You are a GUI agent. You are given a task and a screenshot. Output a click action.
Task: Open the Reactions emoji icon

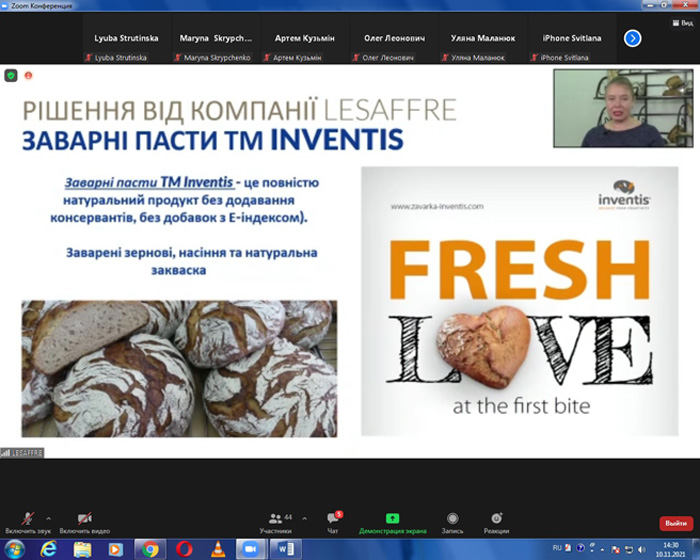(x=496, y=518)
